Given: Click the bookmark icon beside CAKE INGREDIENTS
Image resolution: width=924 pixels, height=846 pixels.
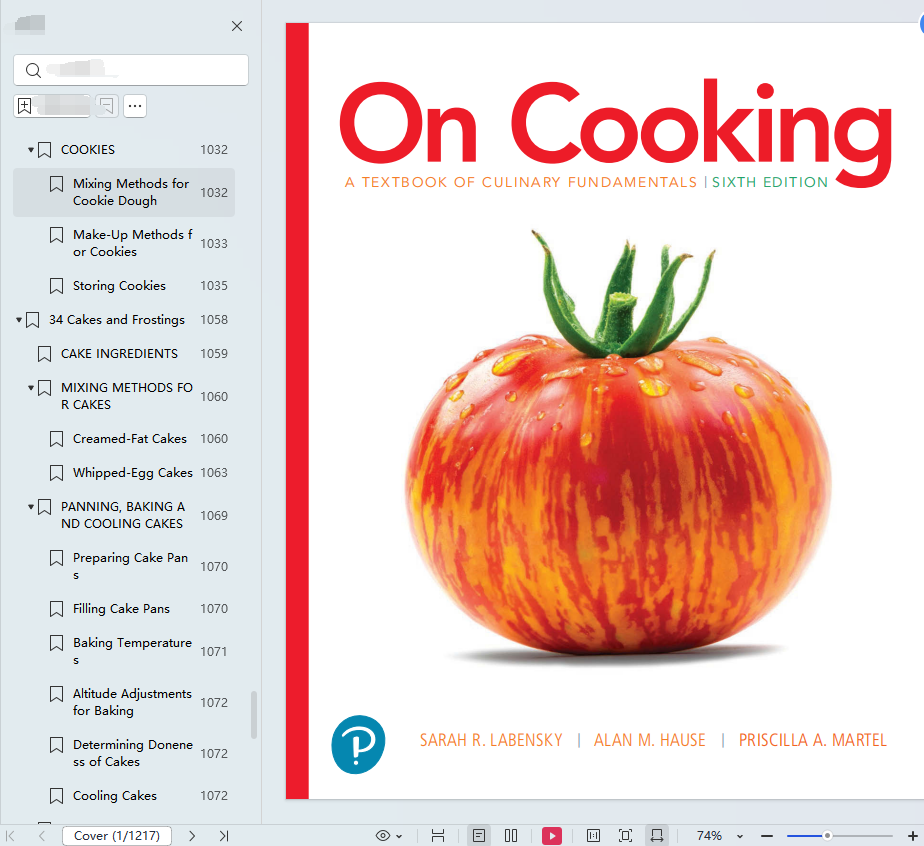Looking at the screenshot, I should coord(44,354).
